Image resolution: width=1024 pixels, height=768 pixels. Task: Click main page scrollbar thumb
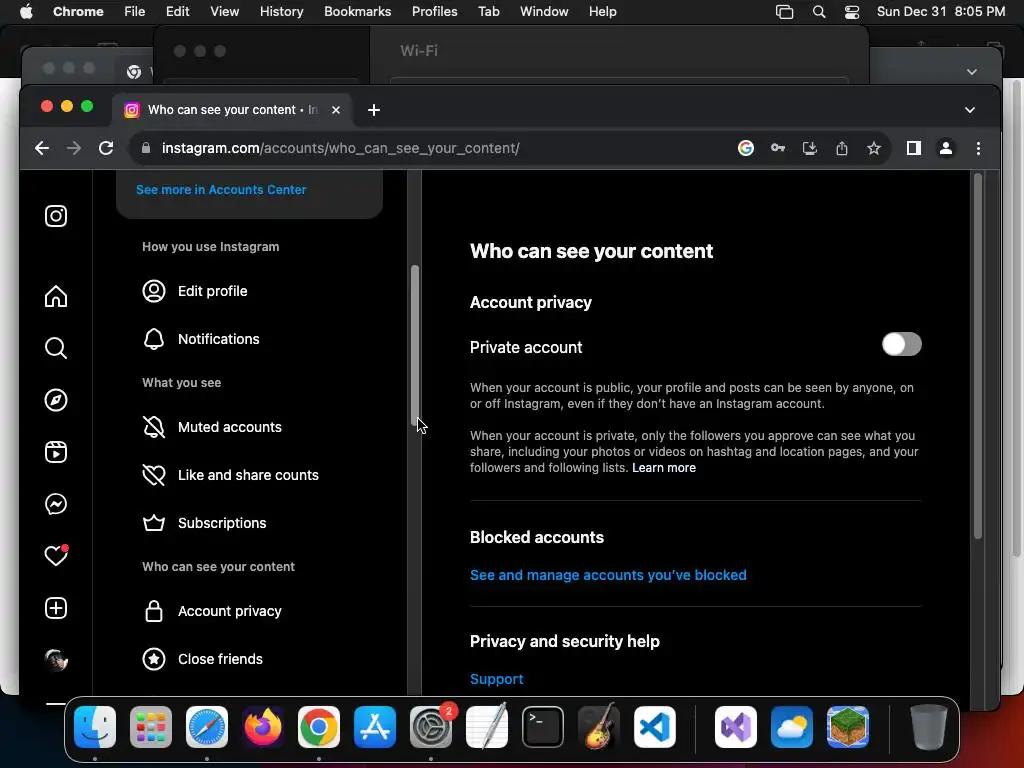(x=978, y=357)
